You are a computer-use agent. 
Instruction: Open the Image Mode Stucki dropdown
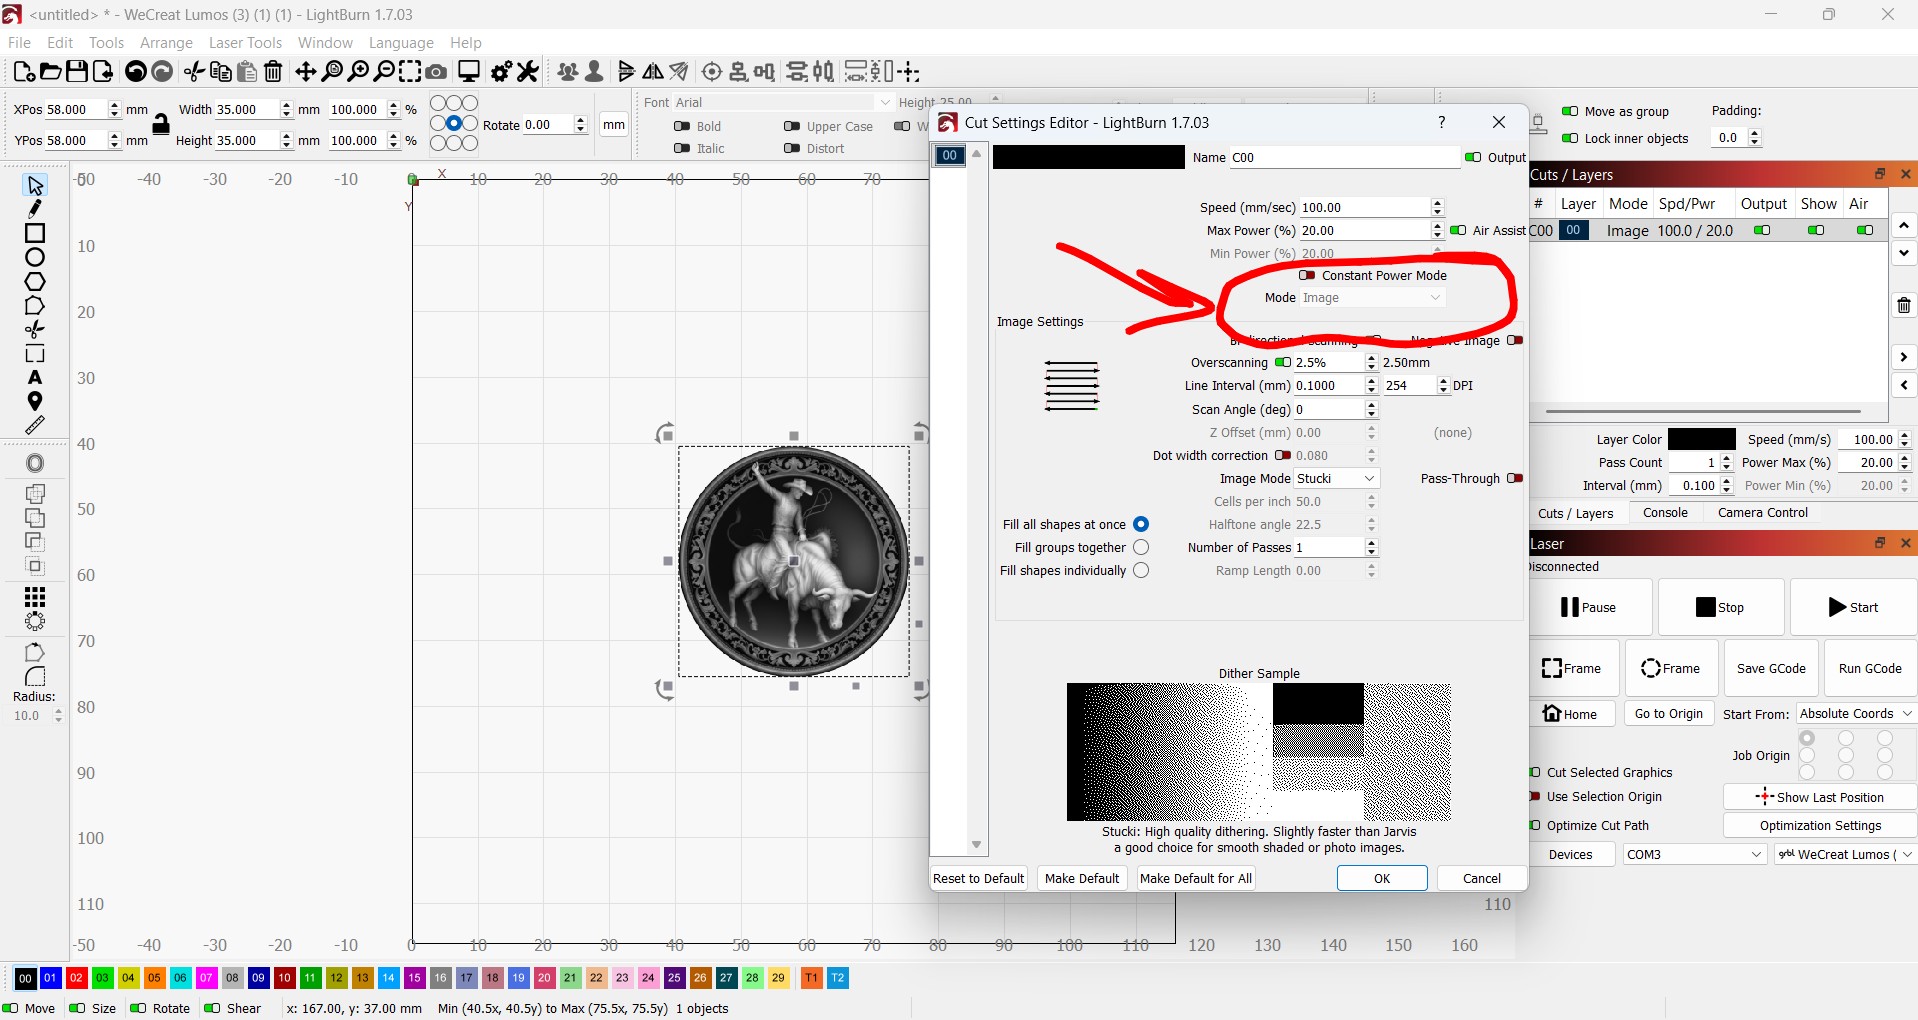click(1336, 479)
